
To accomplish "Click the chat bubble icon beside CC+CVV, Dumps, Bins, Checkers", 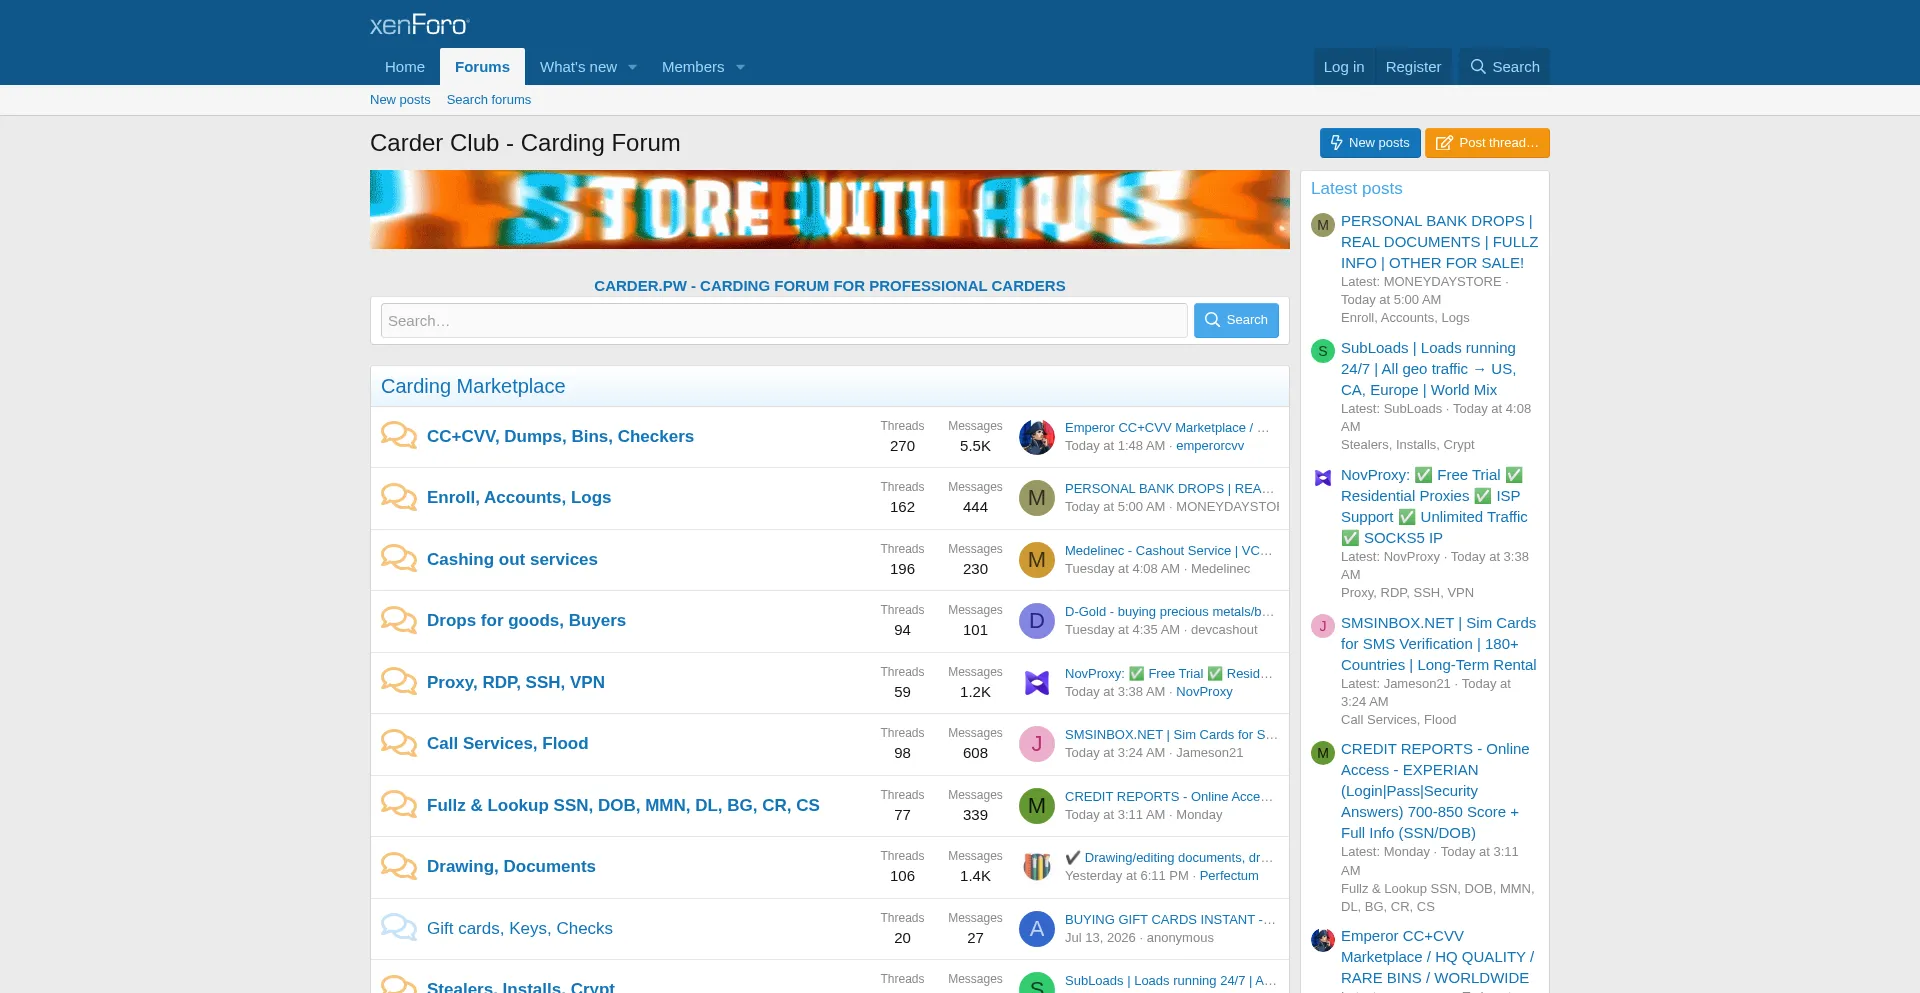I will pos(399,436).
